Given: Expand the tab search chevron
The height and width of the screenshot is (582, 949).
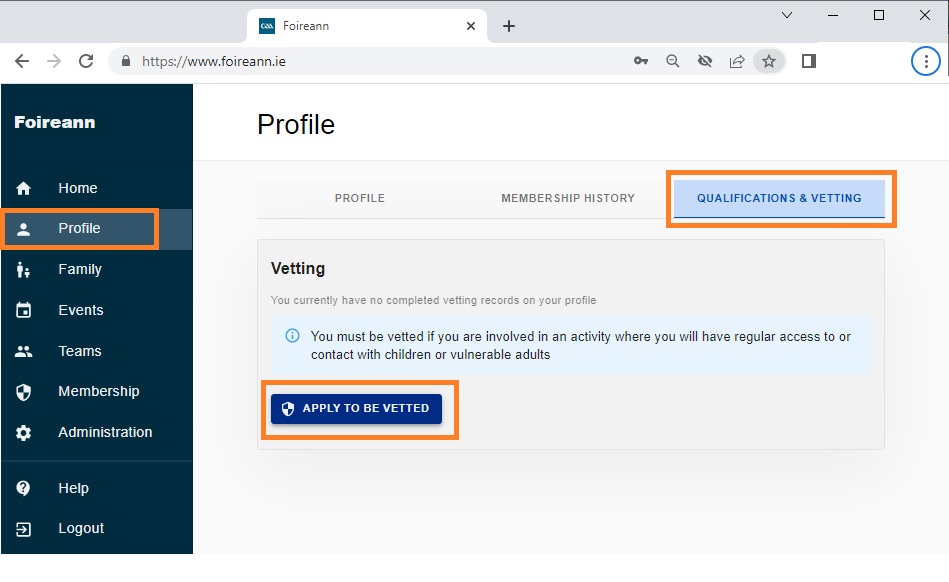Looking at the screenshot, I should coord(787,15).
